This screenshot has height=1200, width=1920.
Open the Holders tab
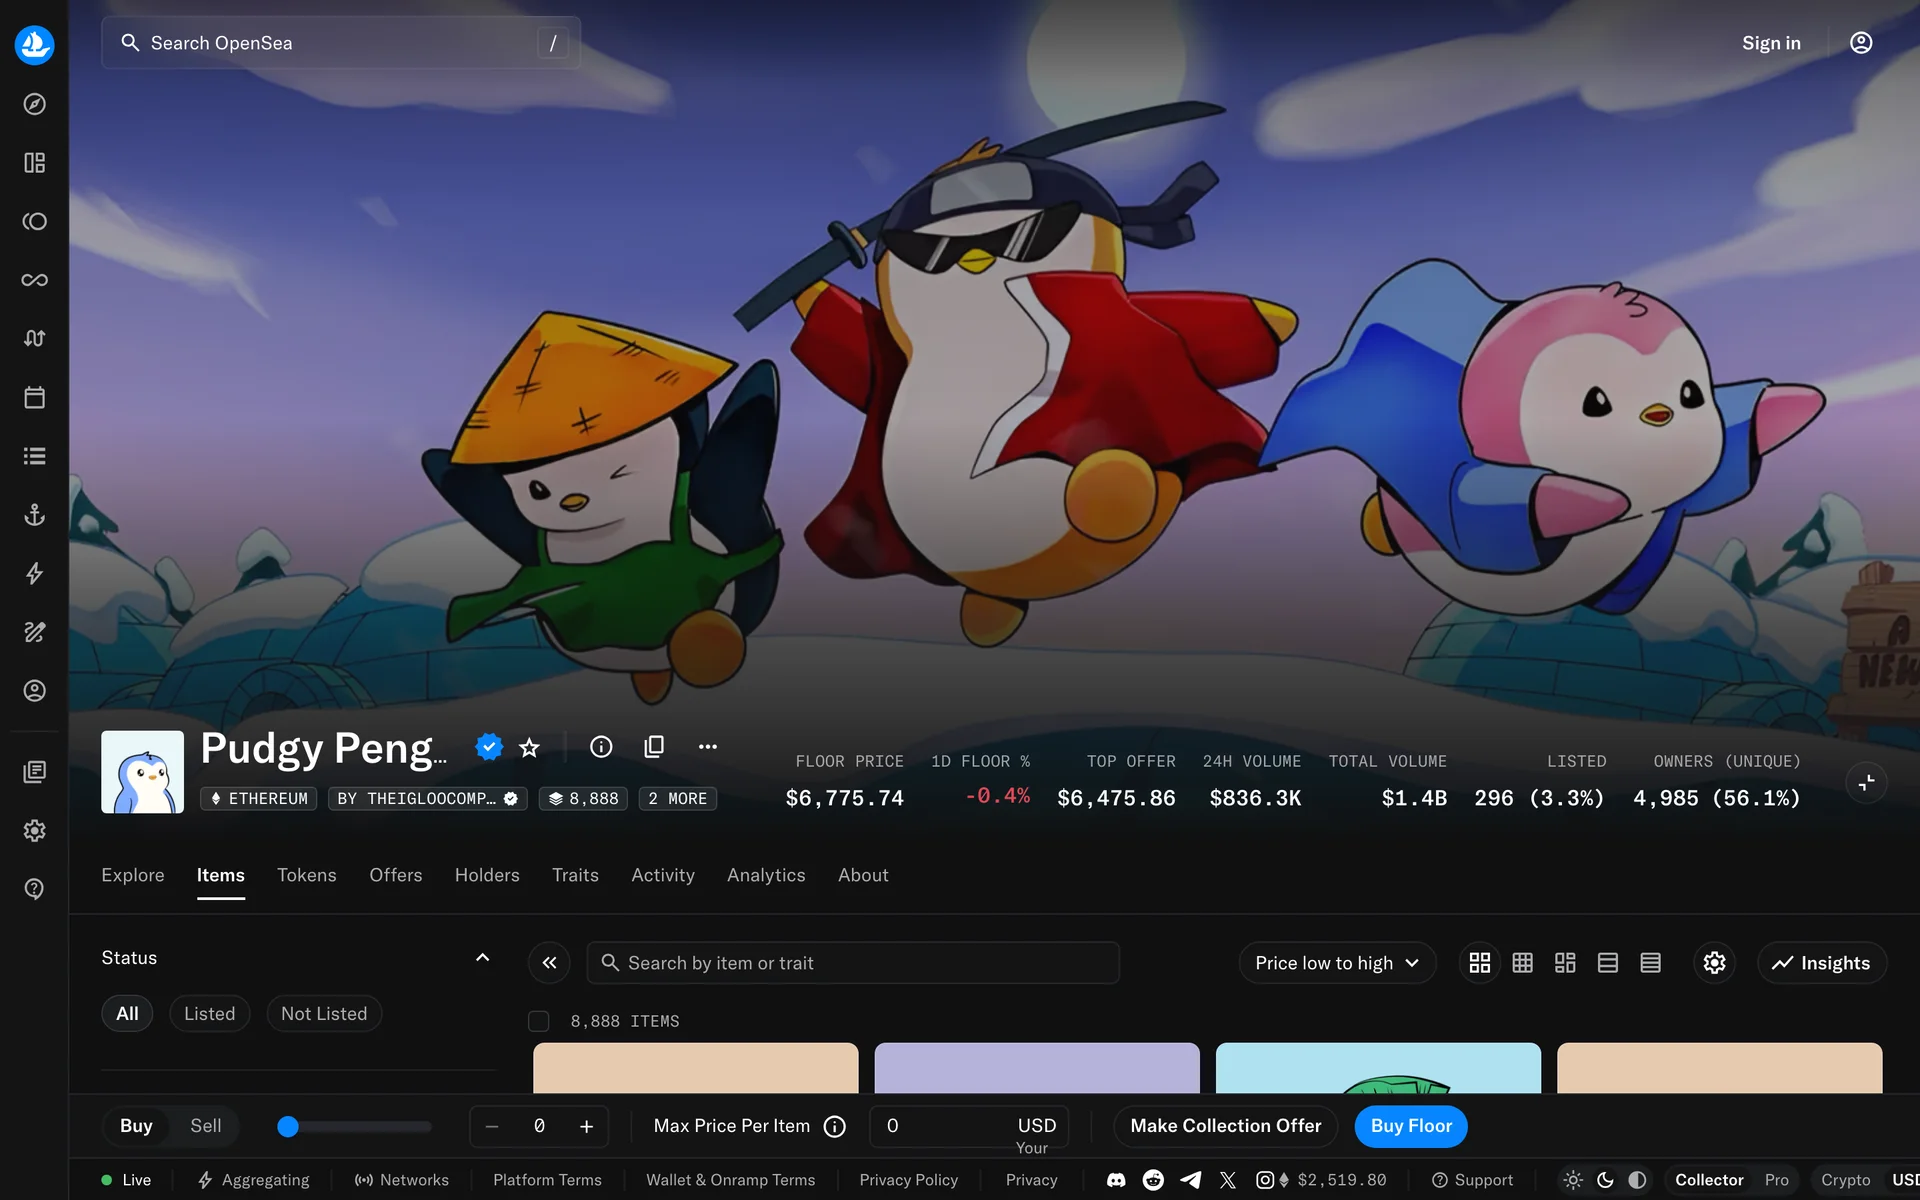point(487,875)
